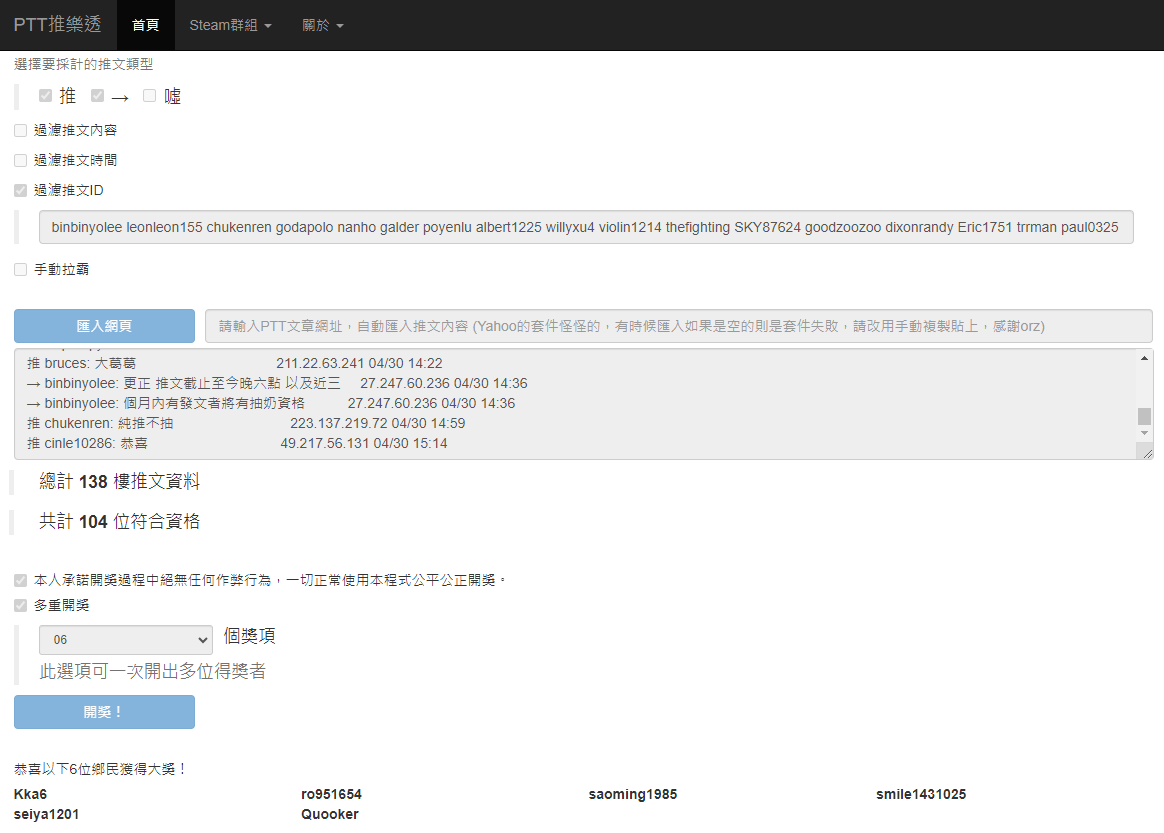Go to the 首頁 tab
Screen dimensions: 1164x833
146,25
